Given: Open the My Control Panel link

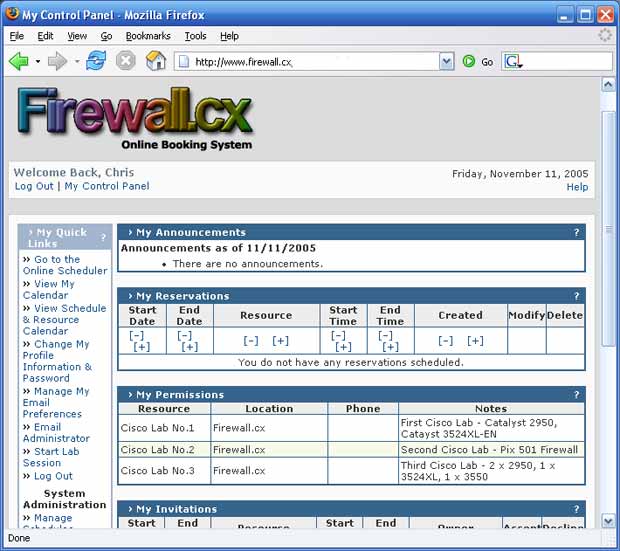Looking at the screenshot, I should tap(107, 186).
